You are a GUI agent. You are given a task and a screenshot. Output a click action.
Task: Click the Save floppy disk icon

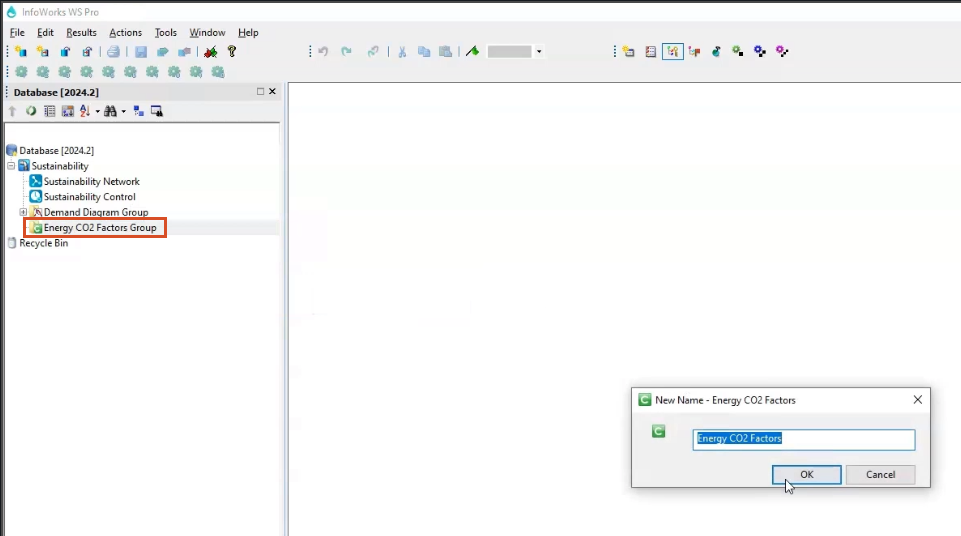[141, 52]
